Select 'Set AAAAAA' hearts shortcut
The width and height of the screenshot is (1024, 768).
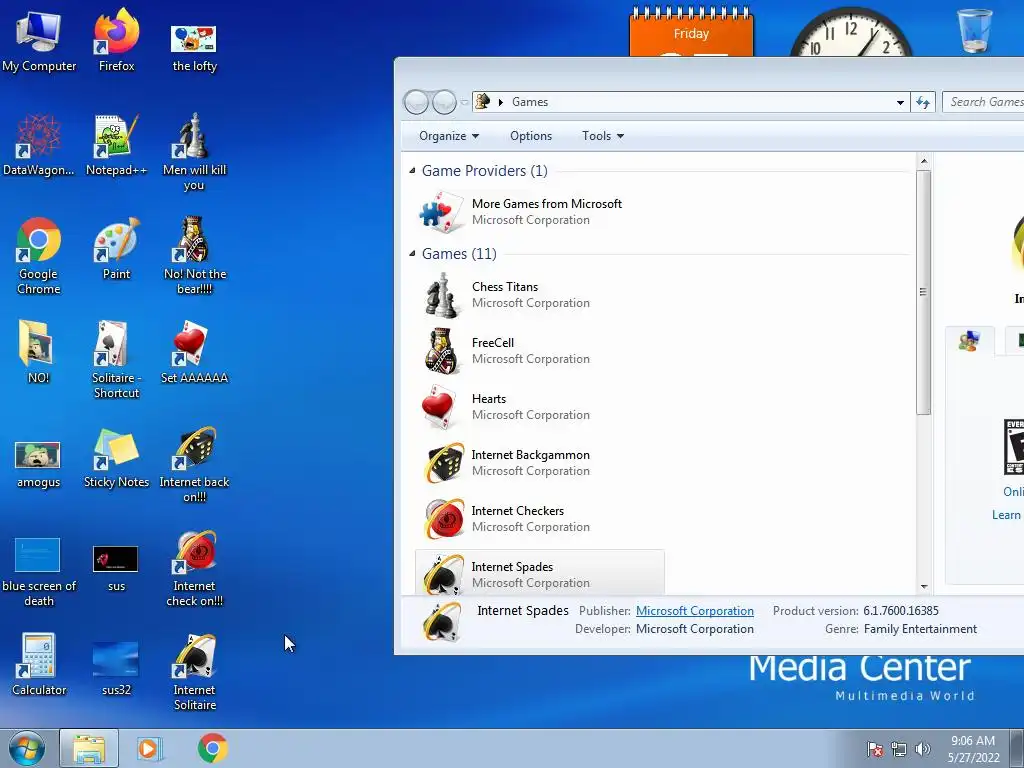coord(194,353)
